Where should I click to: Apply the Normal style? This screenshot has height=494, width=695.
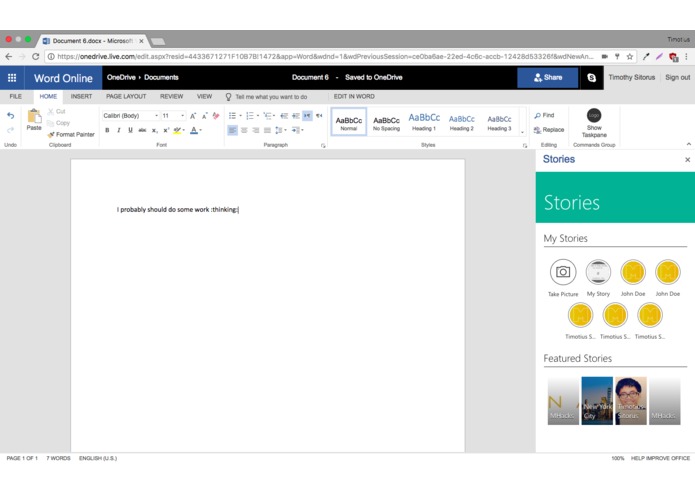click(349, 122)
